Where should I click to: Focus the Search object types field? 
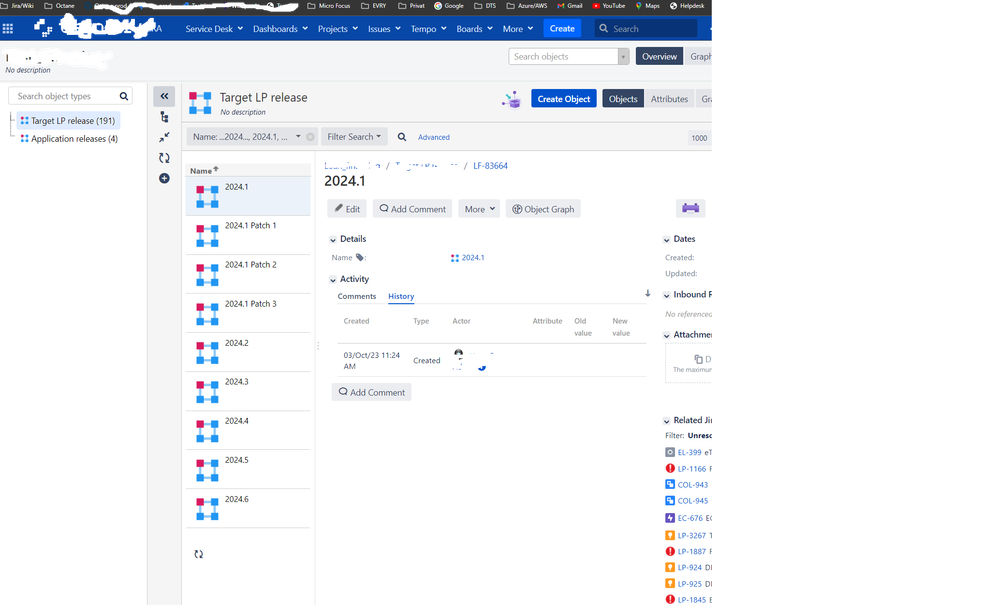pos(65,96)
